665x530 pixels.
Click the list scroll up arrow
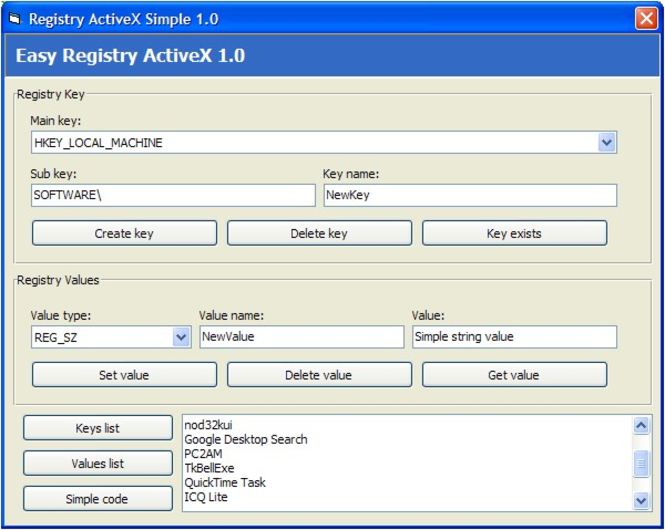641,425
